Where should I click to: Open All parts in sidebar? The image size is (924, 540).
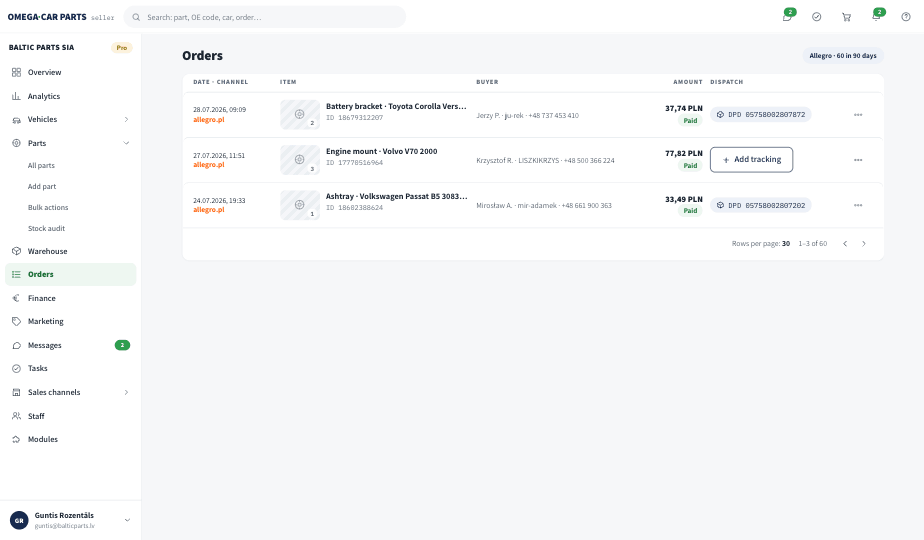(x=41, y=166)
